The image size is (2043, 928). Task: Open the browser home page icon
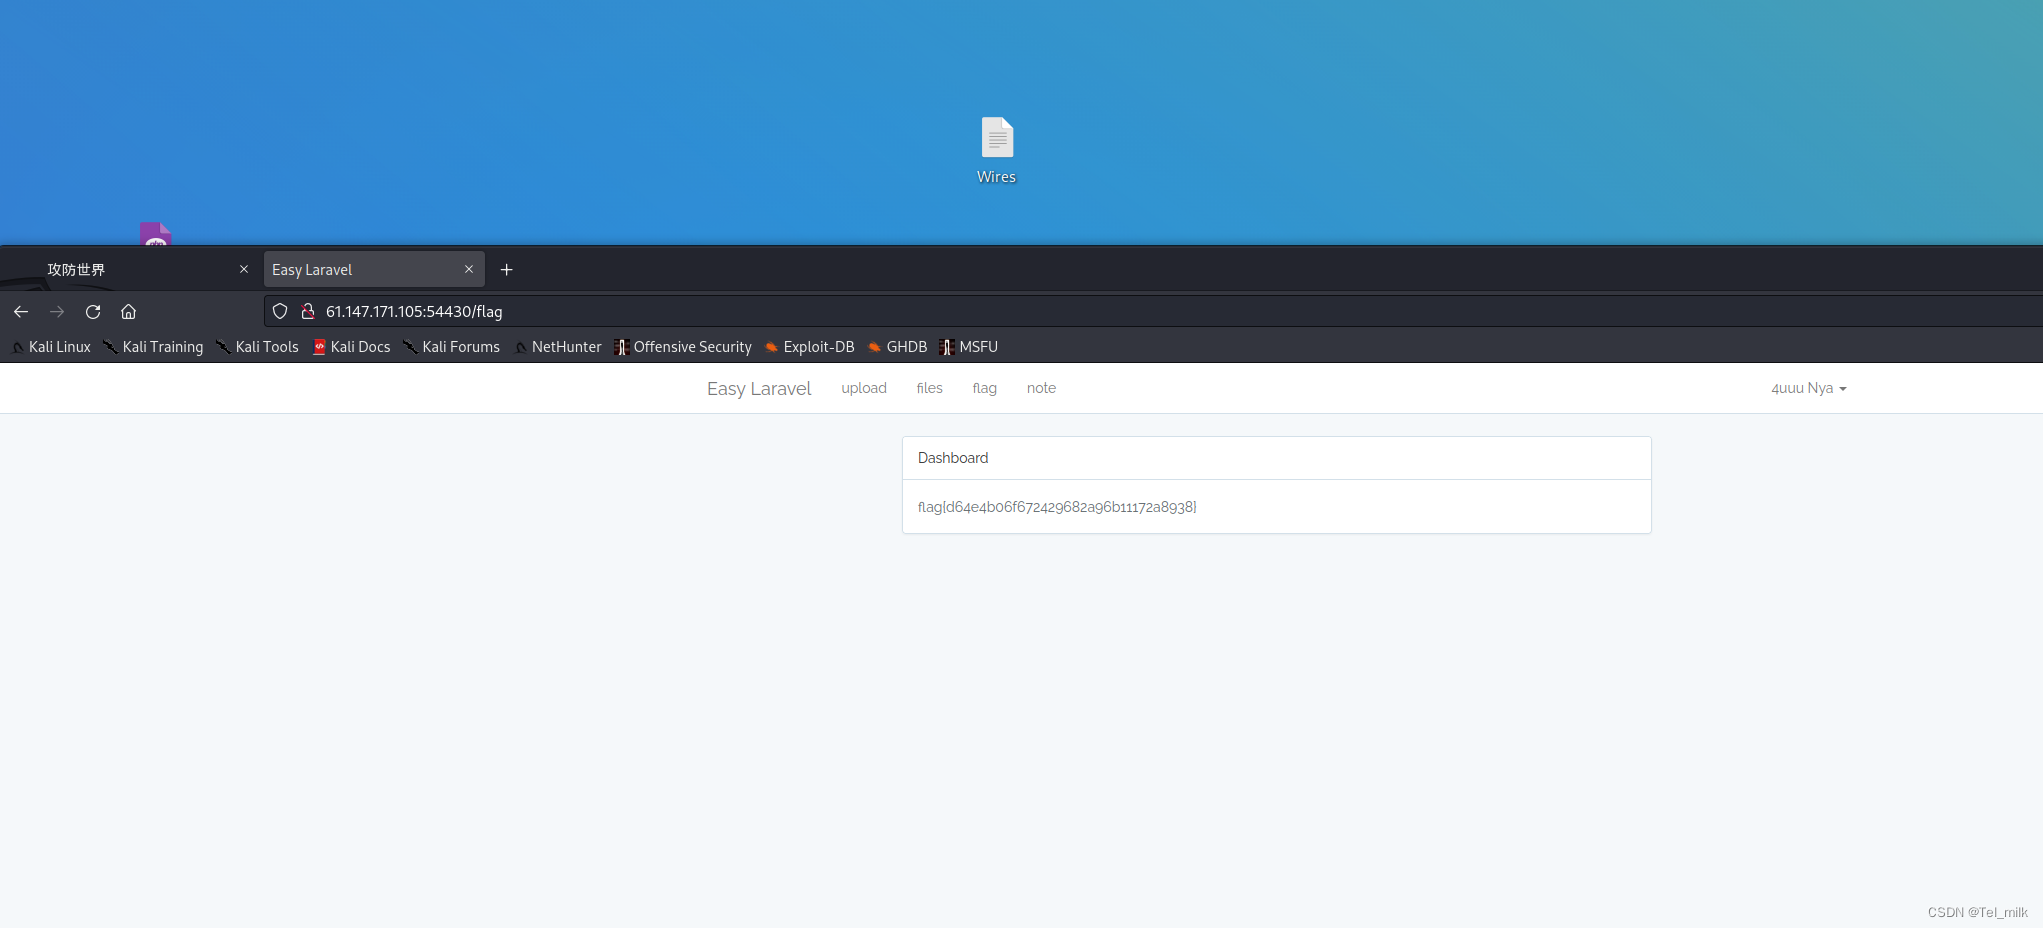coord(129,312)
